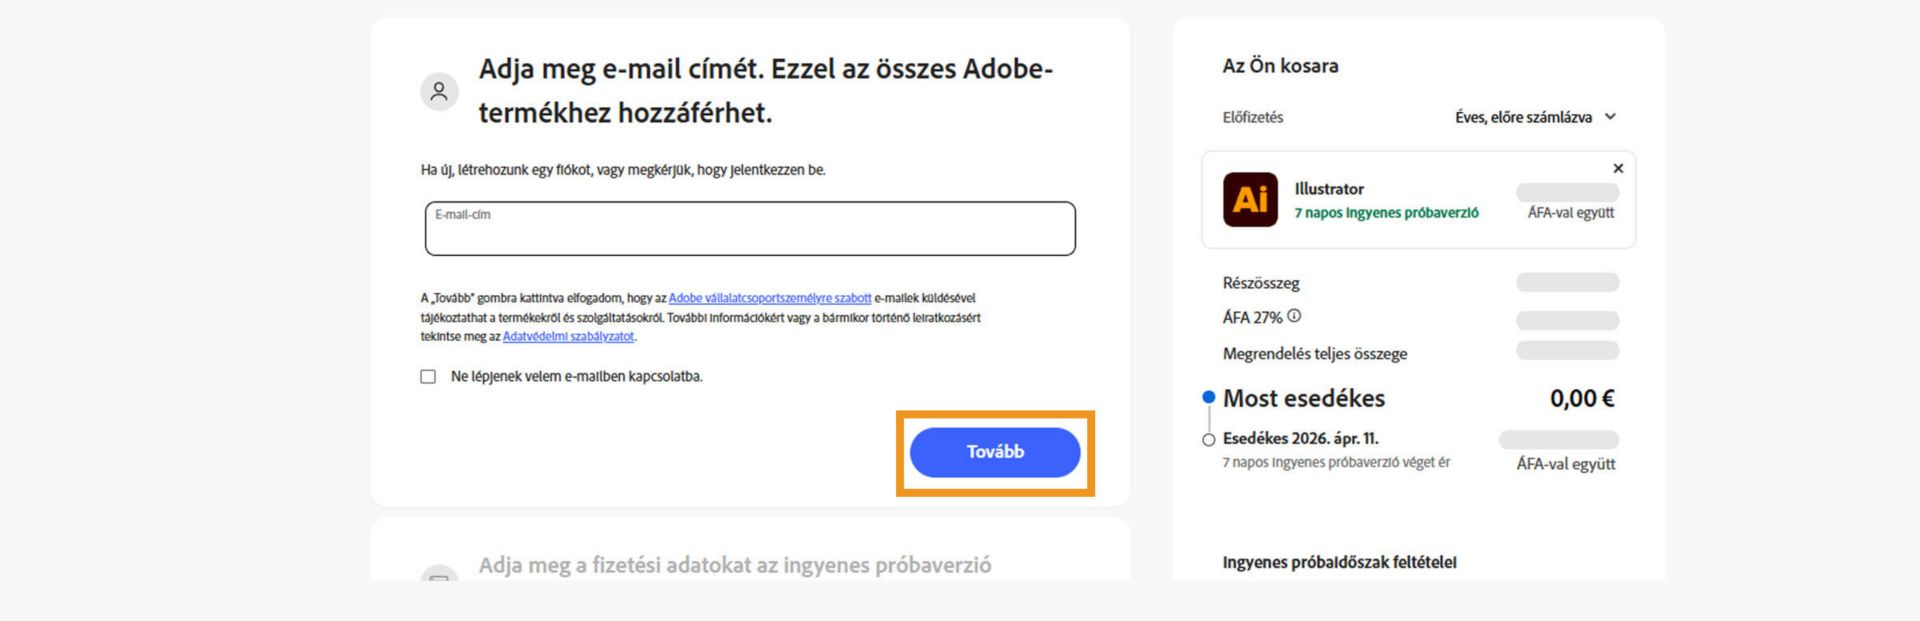Open the "Éves, előre számlázva" dropdown
1920x621 pixels.
pyautogui.click(x=1530, y=117)
